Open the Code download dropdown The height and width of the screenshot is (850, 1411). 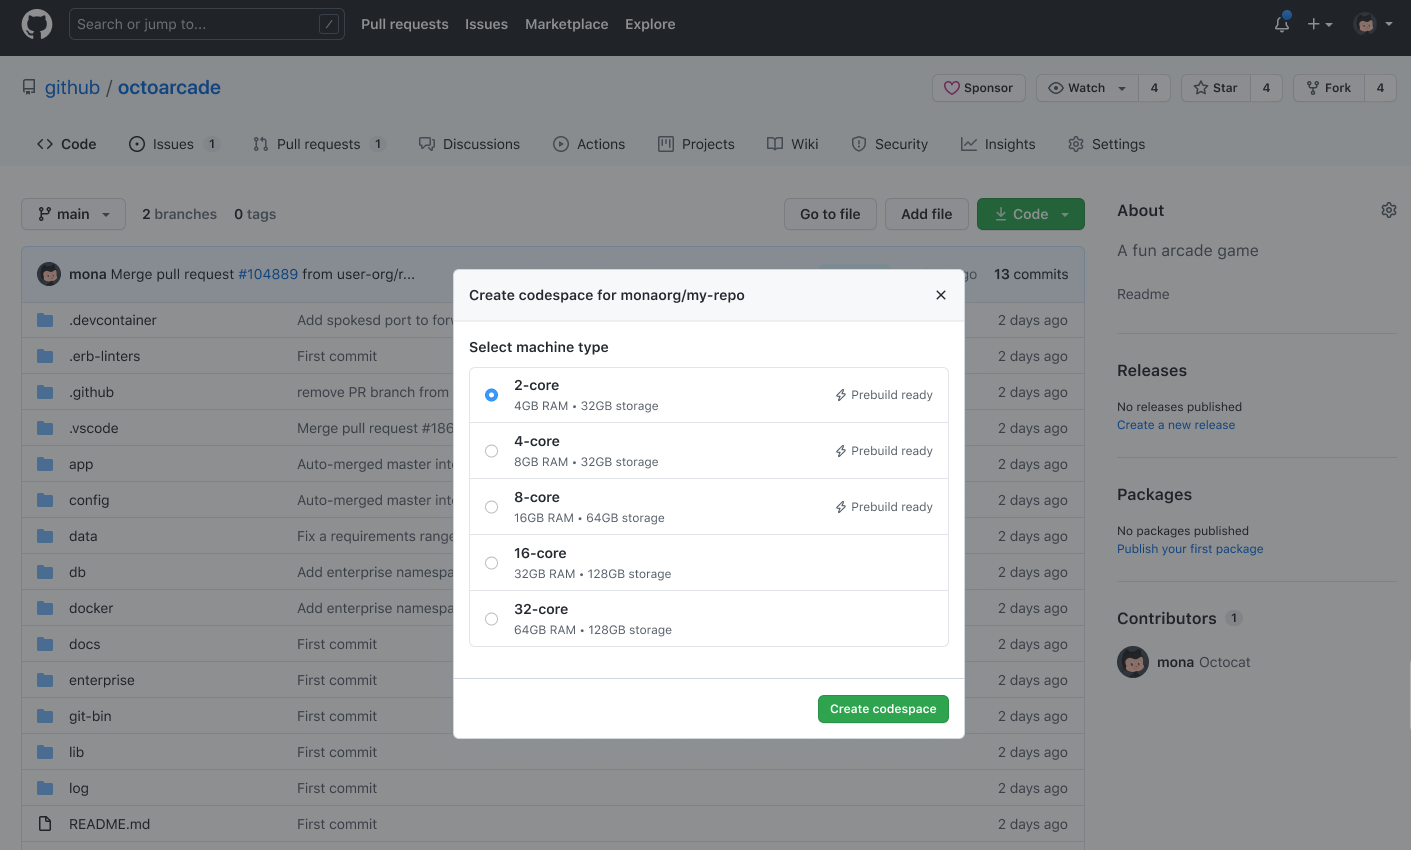pos(1030,214)
